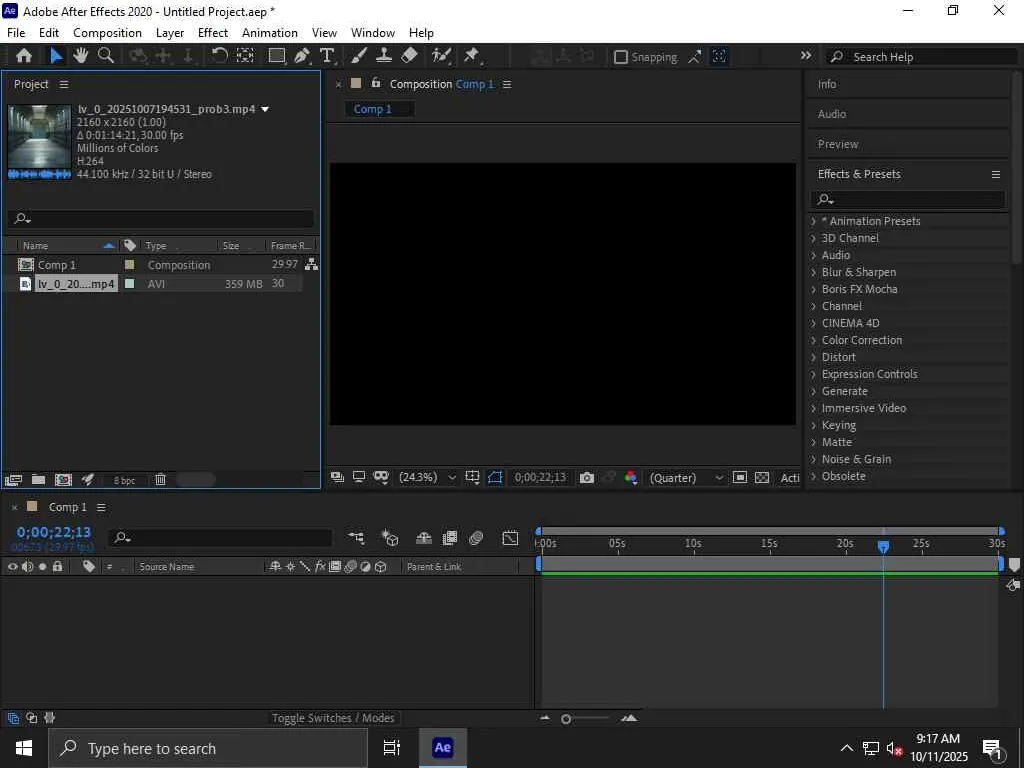Screen dimensions: 1024x768
Task: Open the Window menu
Action: [x=373, y=33]
